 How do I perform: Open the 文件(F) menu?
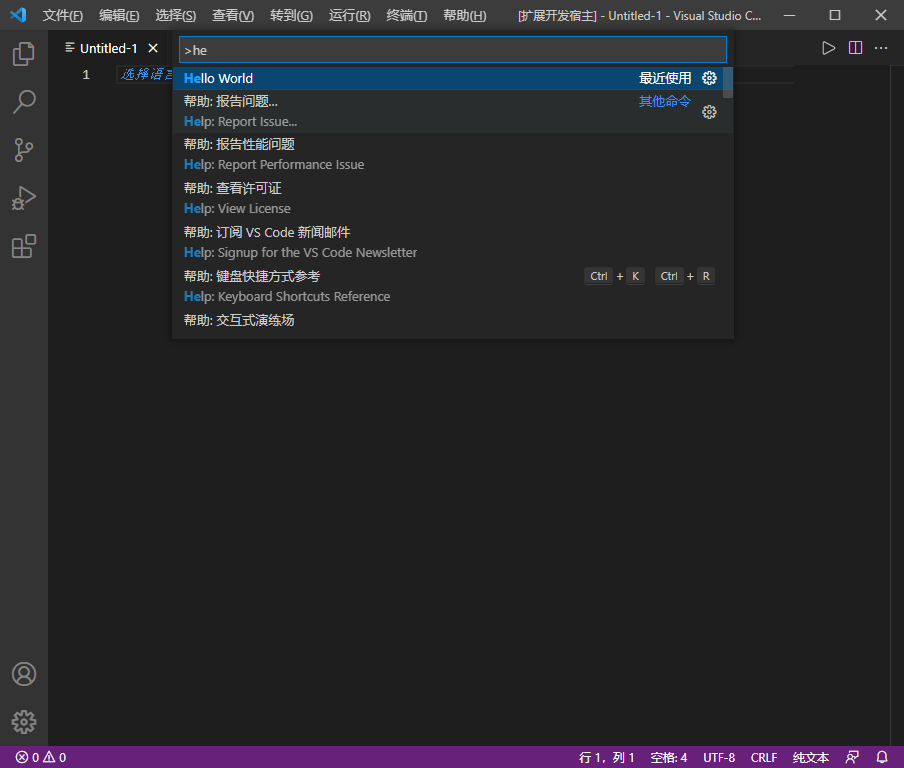62,16
